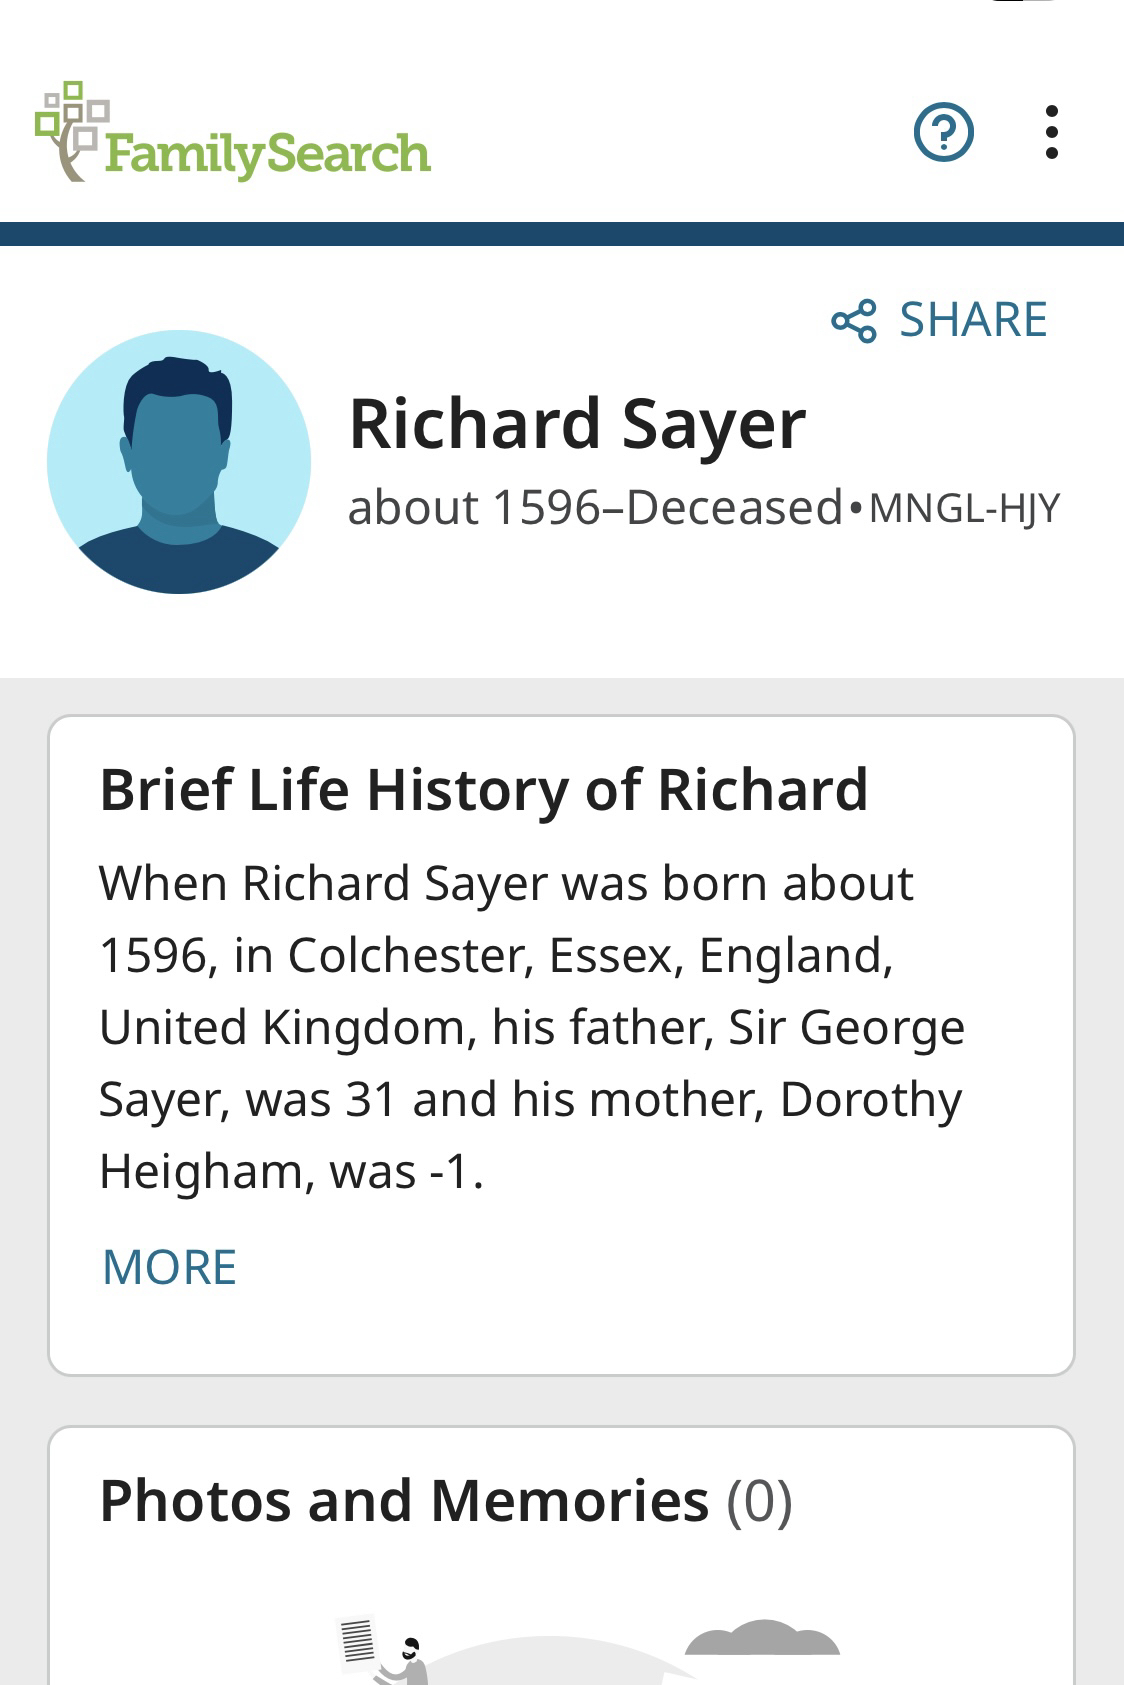
Task: Open the three-dot overflow menu
Action: [x=1051, y=132]
